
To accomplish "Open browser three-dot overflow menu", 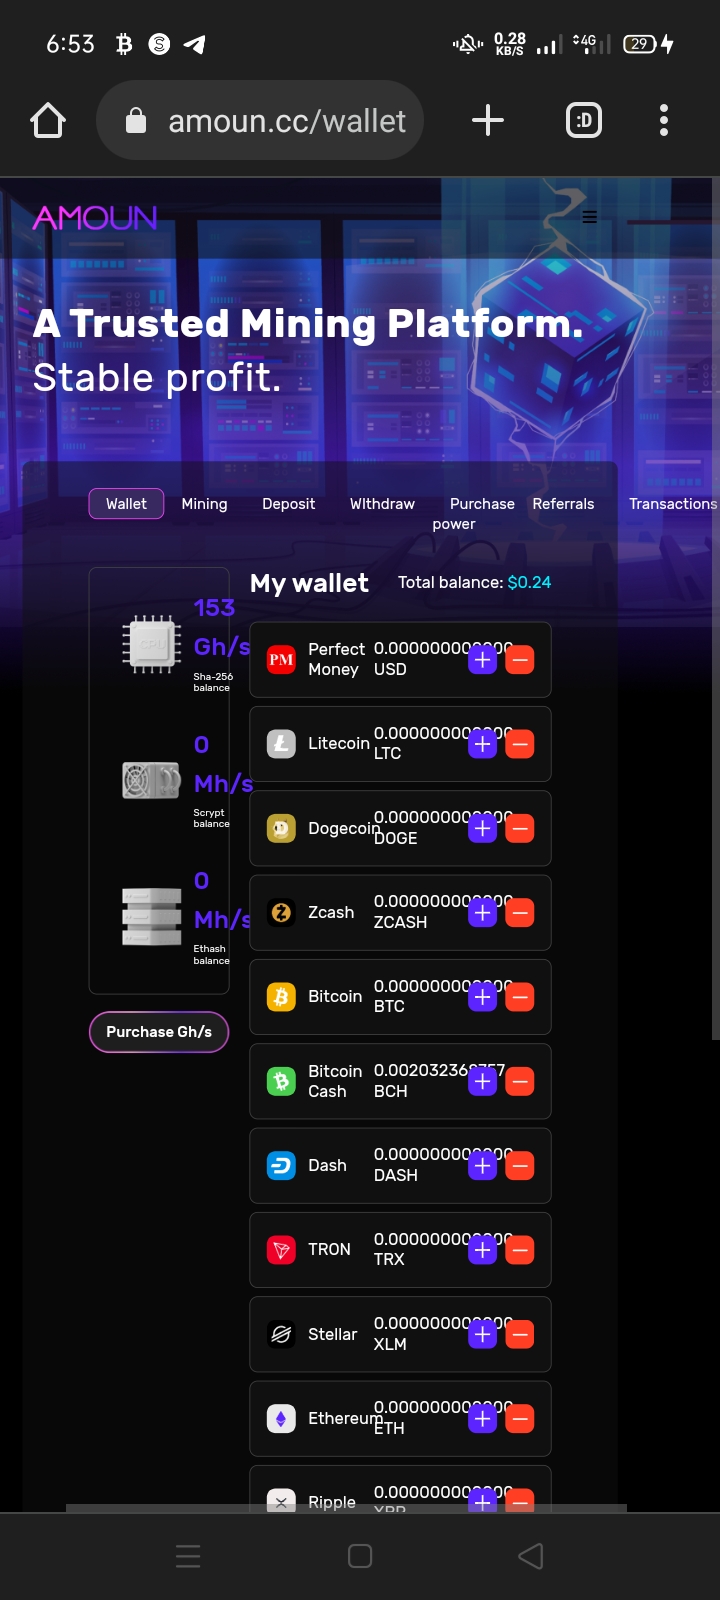I will coord(664,121).
